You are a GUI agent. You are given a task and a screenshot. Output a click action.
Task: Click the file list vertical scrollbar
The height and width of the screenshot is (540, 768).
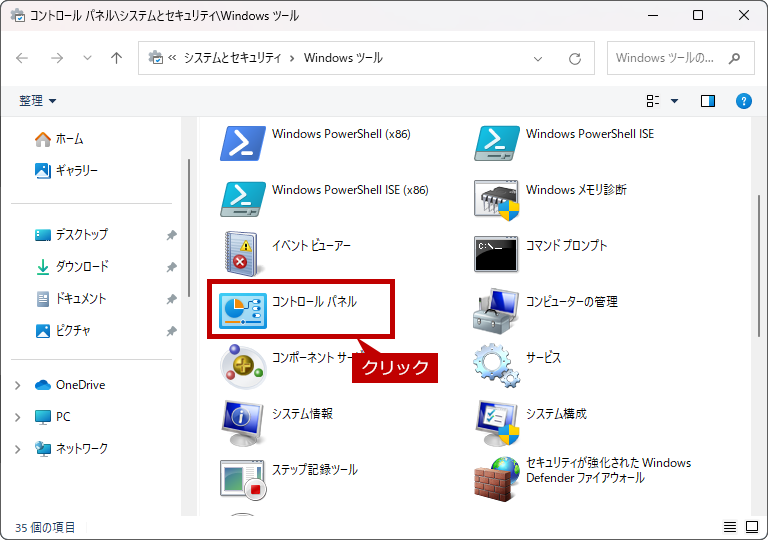(x=759, y=266)
